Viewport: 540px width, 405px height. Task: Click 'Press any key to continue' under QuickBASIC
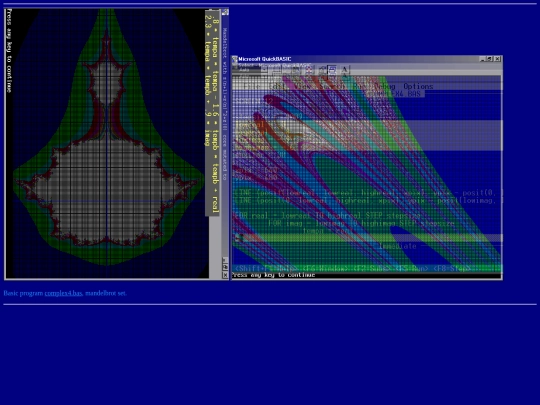pos(273,275)
